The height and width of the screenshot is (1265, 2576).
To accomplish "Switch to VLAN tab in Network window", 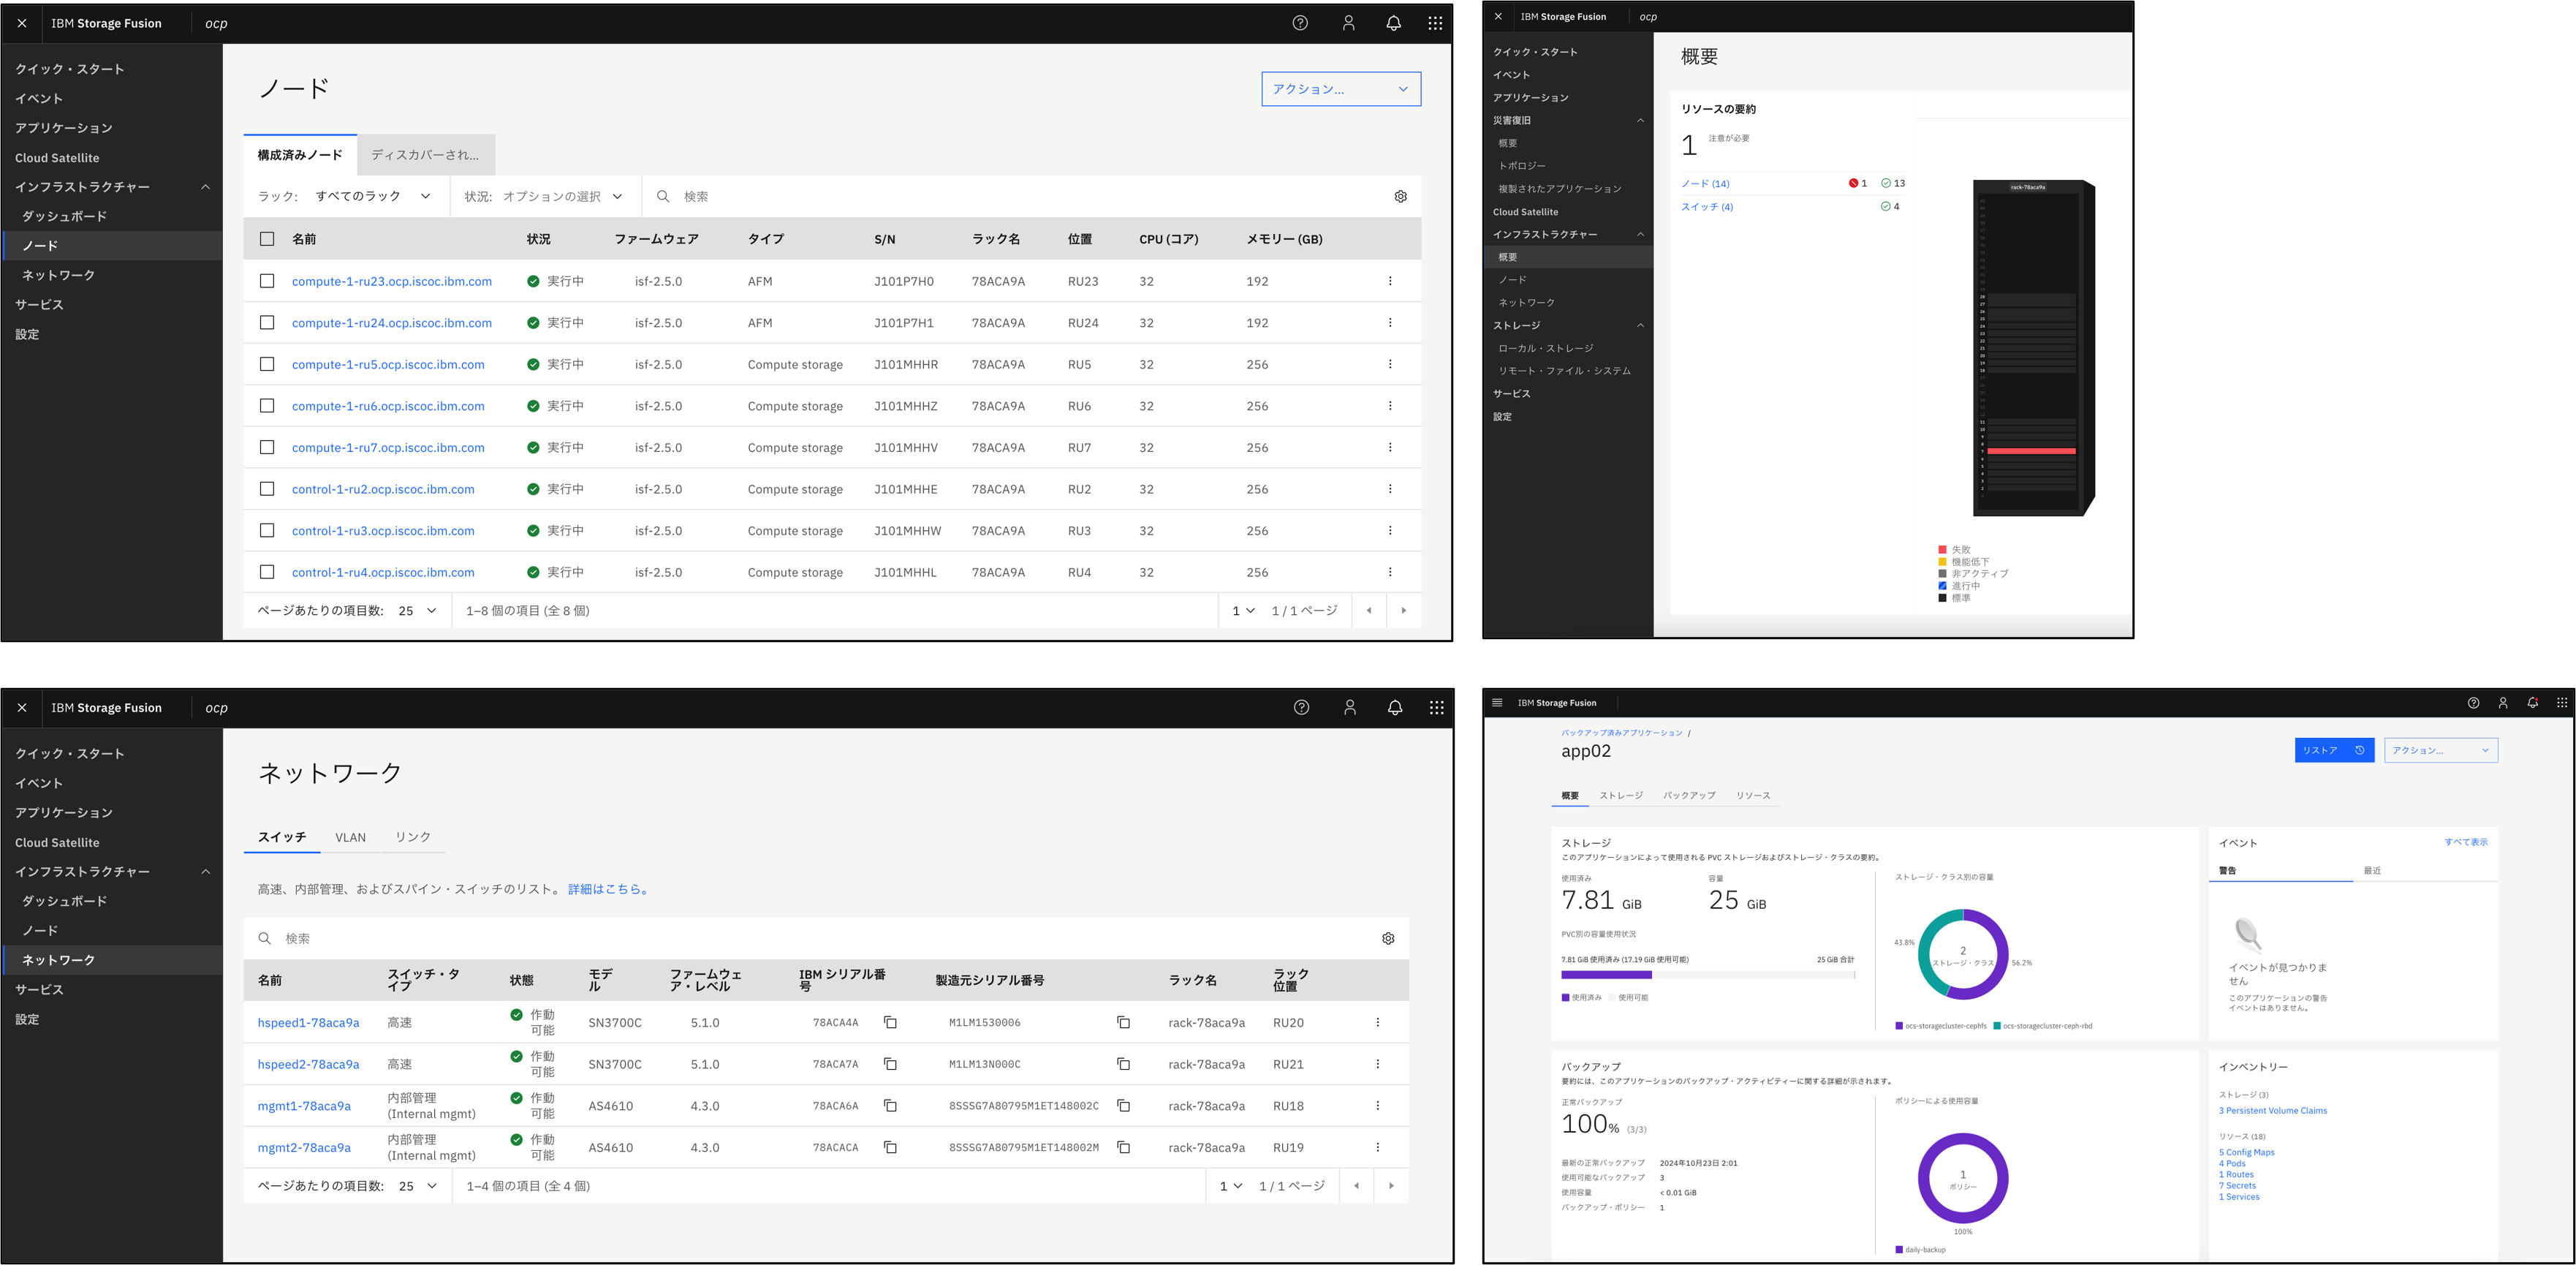I will 350,837.
